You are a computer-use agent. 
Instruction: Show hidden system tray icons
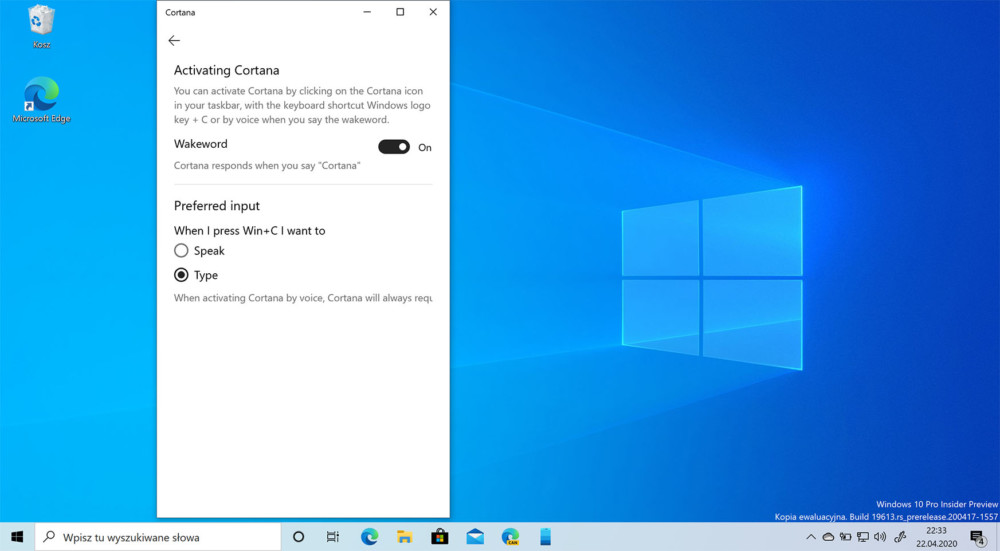(x=811, y=537)
